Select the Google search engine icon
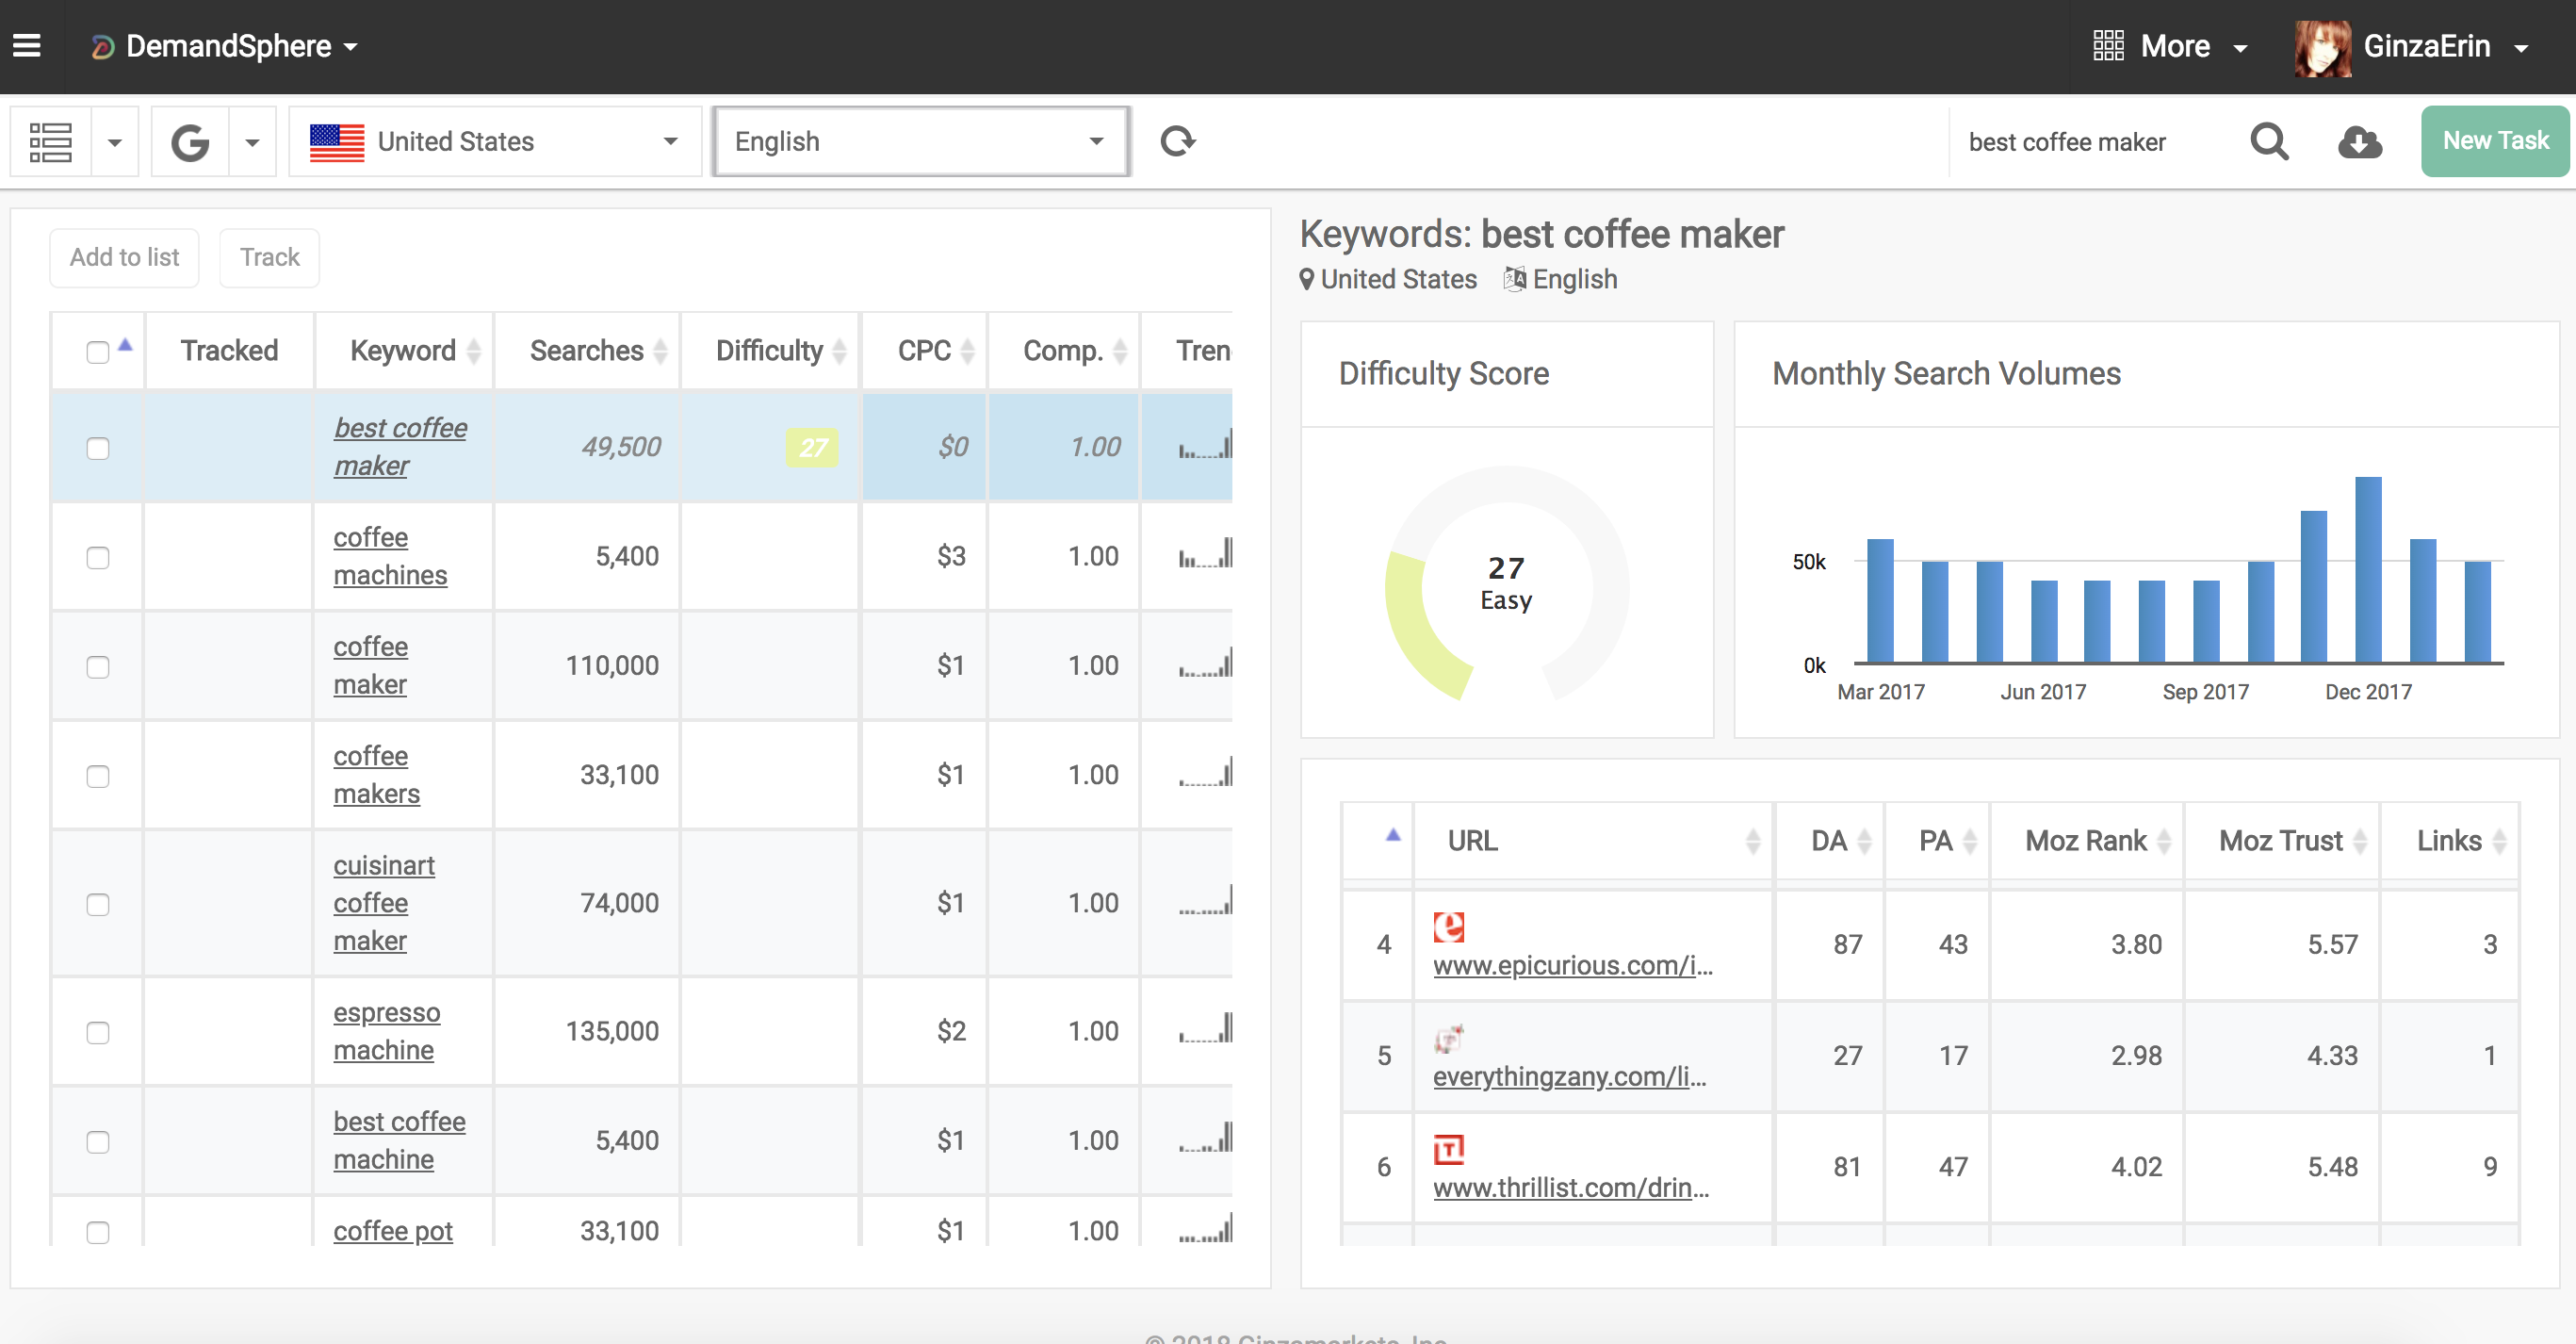 190,141
